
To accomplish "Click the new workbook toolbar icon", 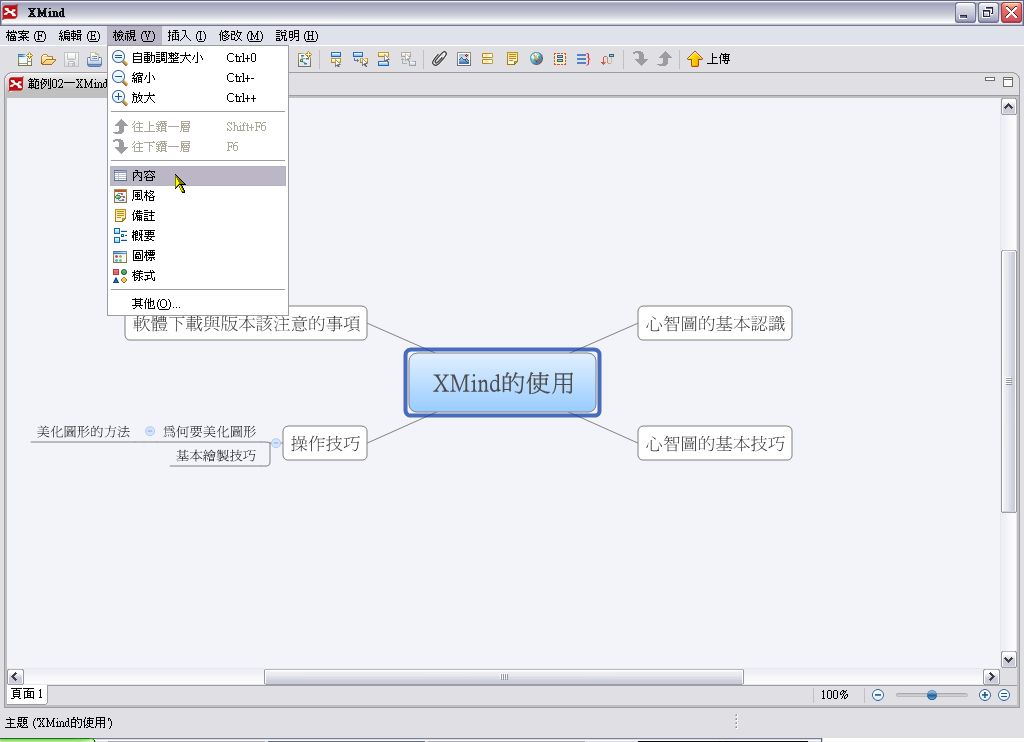I will pos(25,59).
